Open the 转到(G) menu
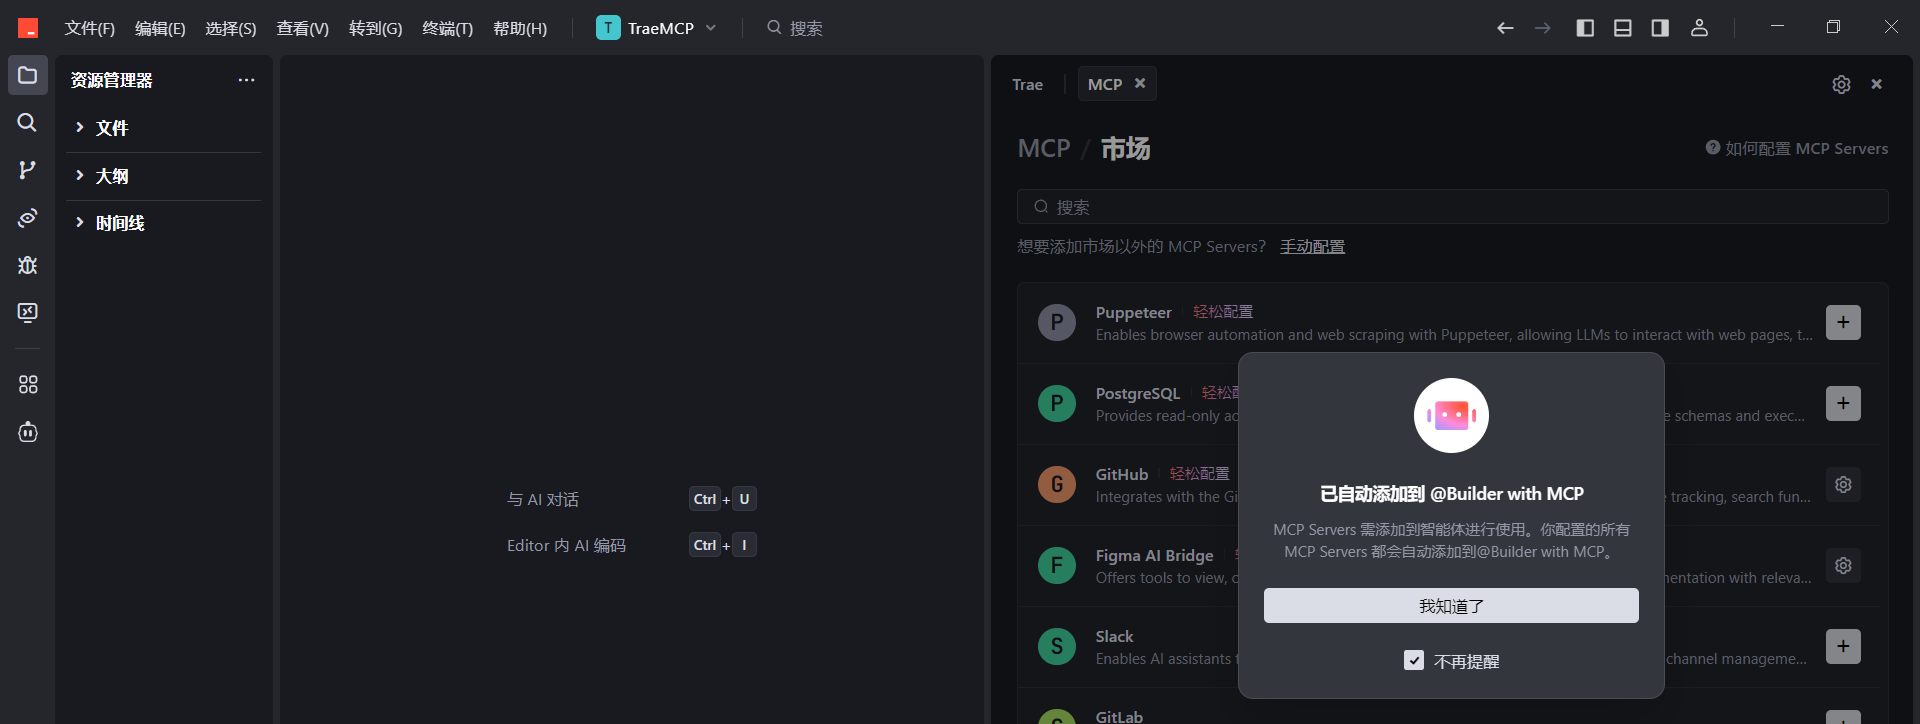 376,28
